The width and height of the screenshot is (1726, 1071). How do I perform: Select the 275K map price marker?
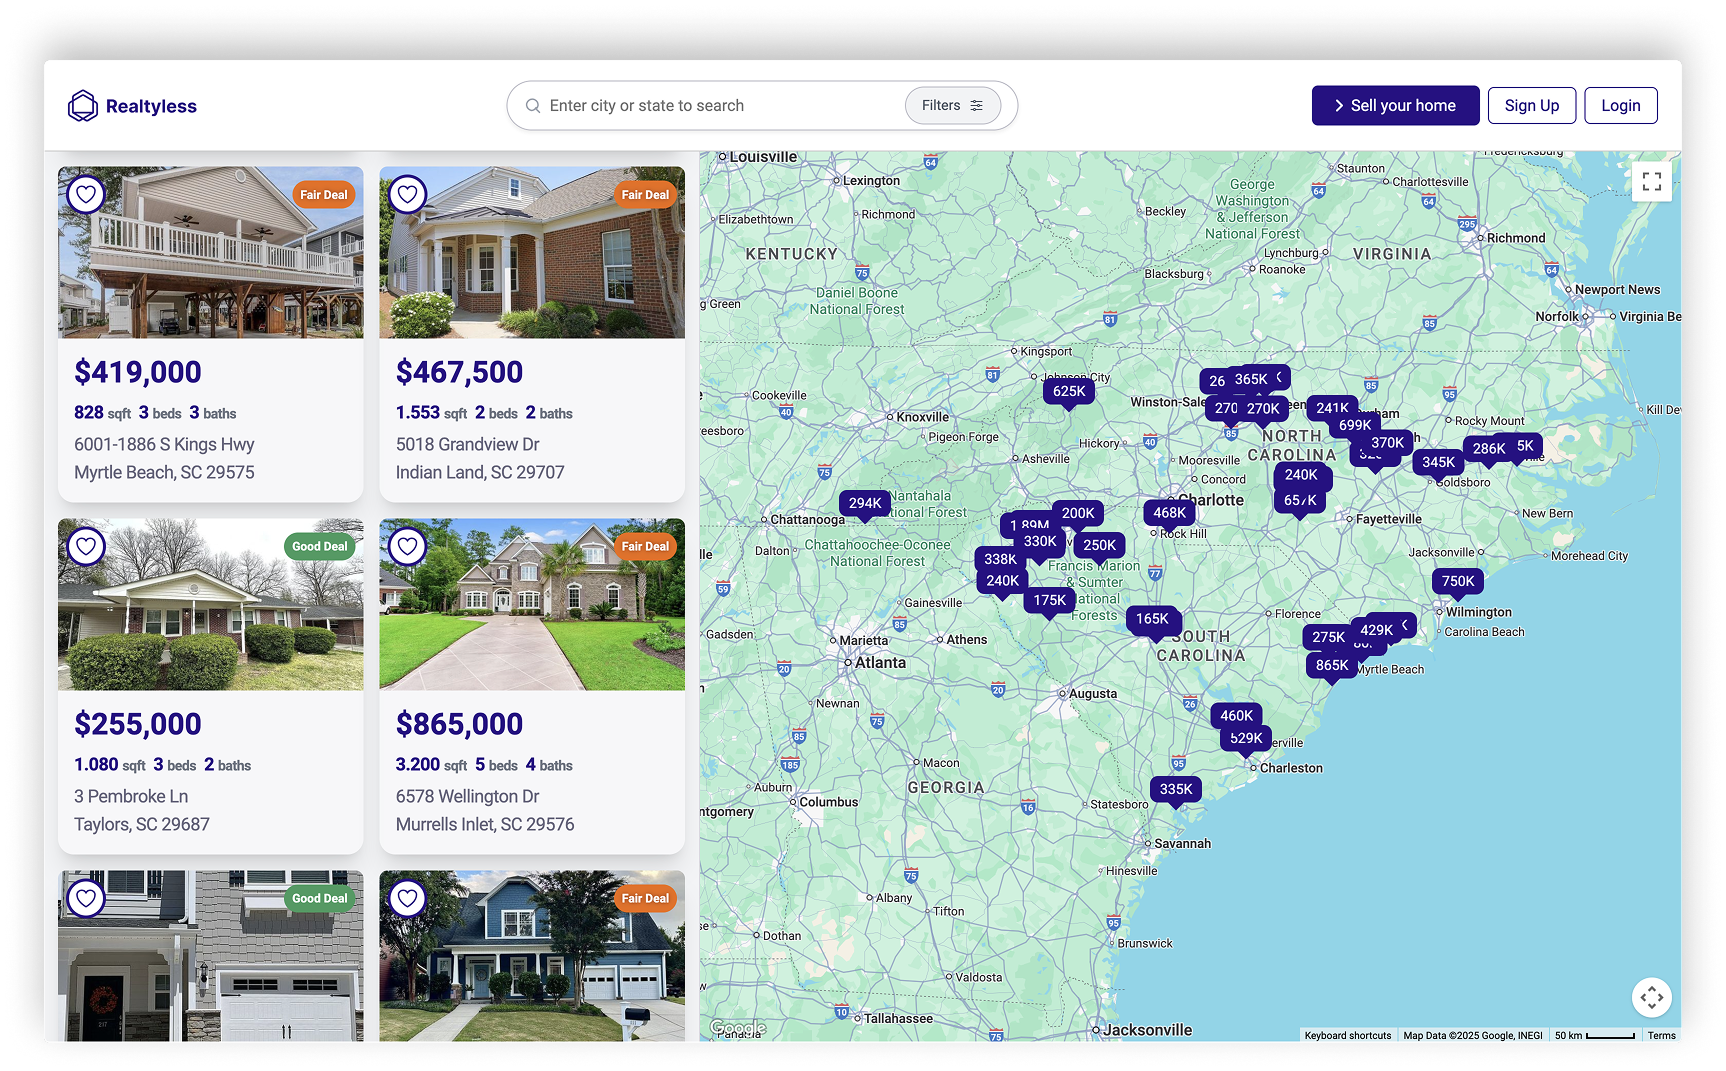[1328, 638]
